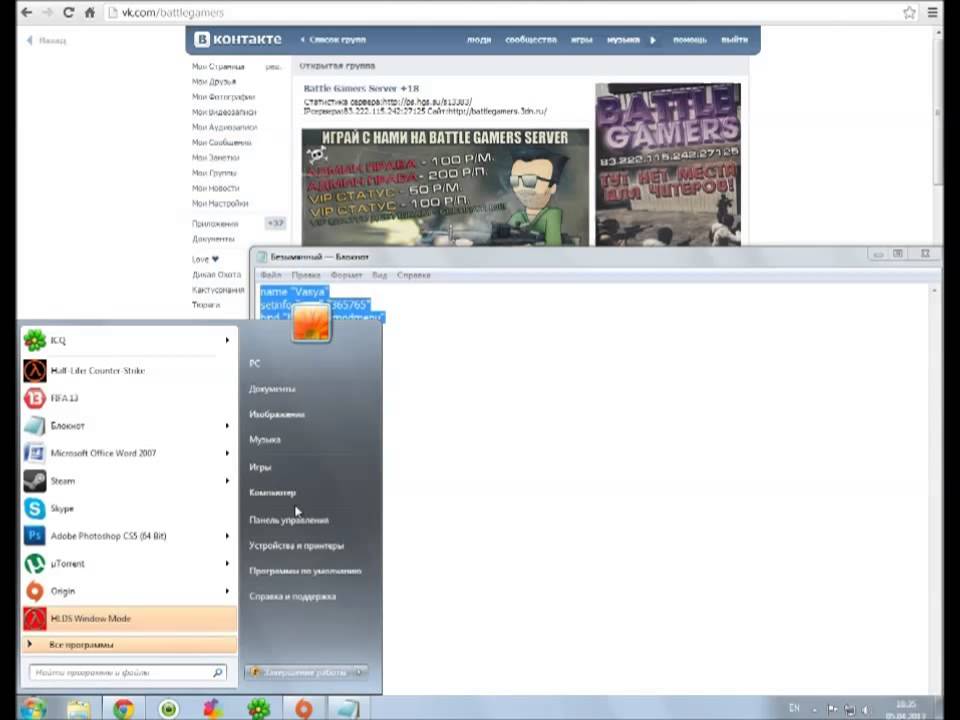Open the Origin icon on the taskbar
960x720 pixels.
[x=304, y=709]
